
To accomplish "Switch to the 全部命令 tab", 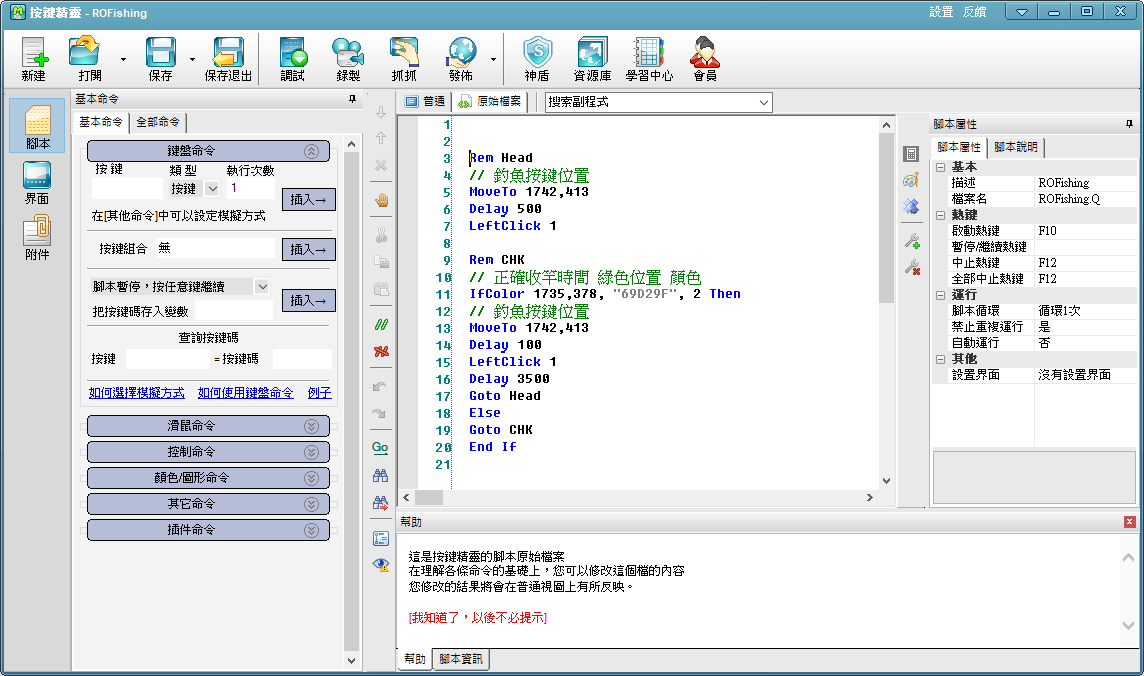I will [158, 122].
